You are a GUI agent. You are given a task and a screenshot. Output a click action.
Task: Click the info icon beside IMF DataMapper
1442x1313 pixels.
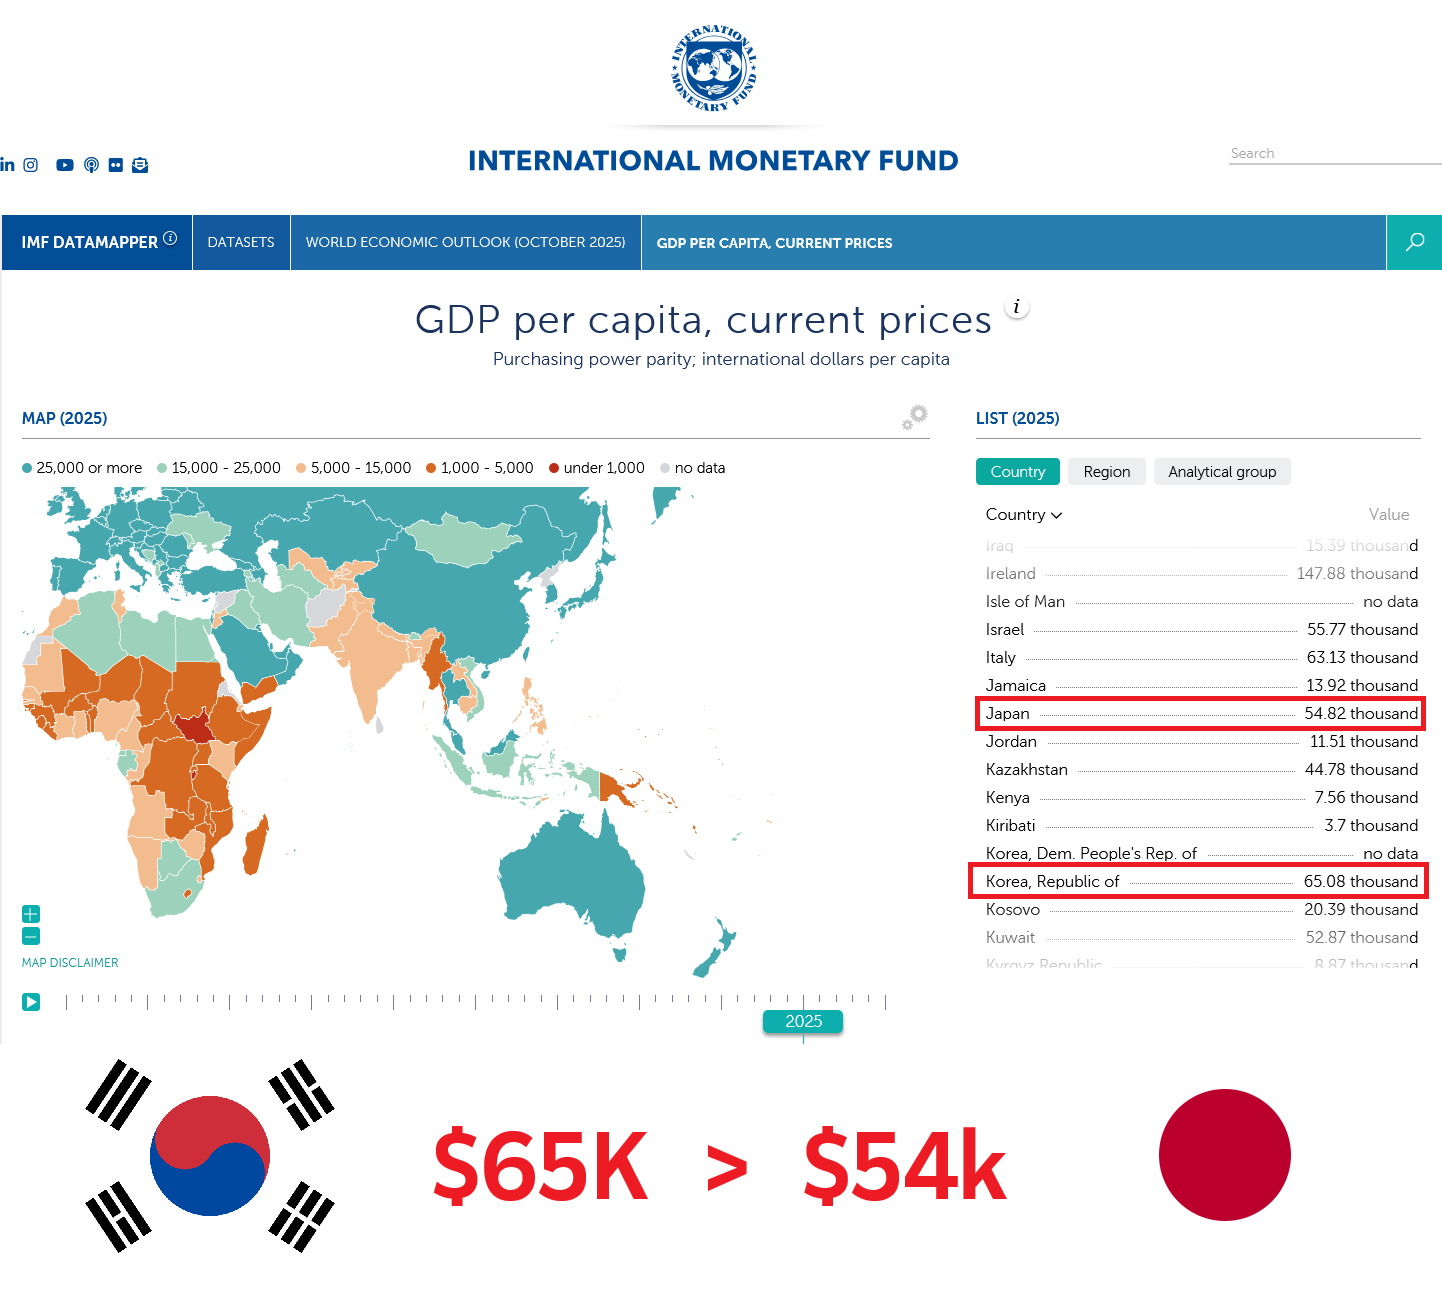point(170,238)
